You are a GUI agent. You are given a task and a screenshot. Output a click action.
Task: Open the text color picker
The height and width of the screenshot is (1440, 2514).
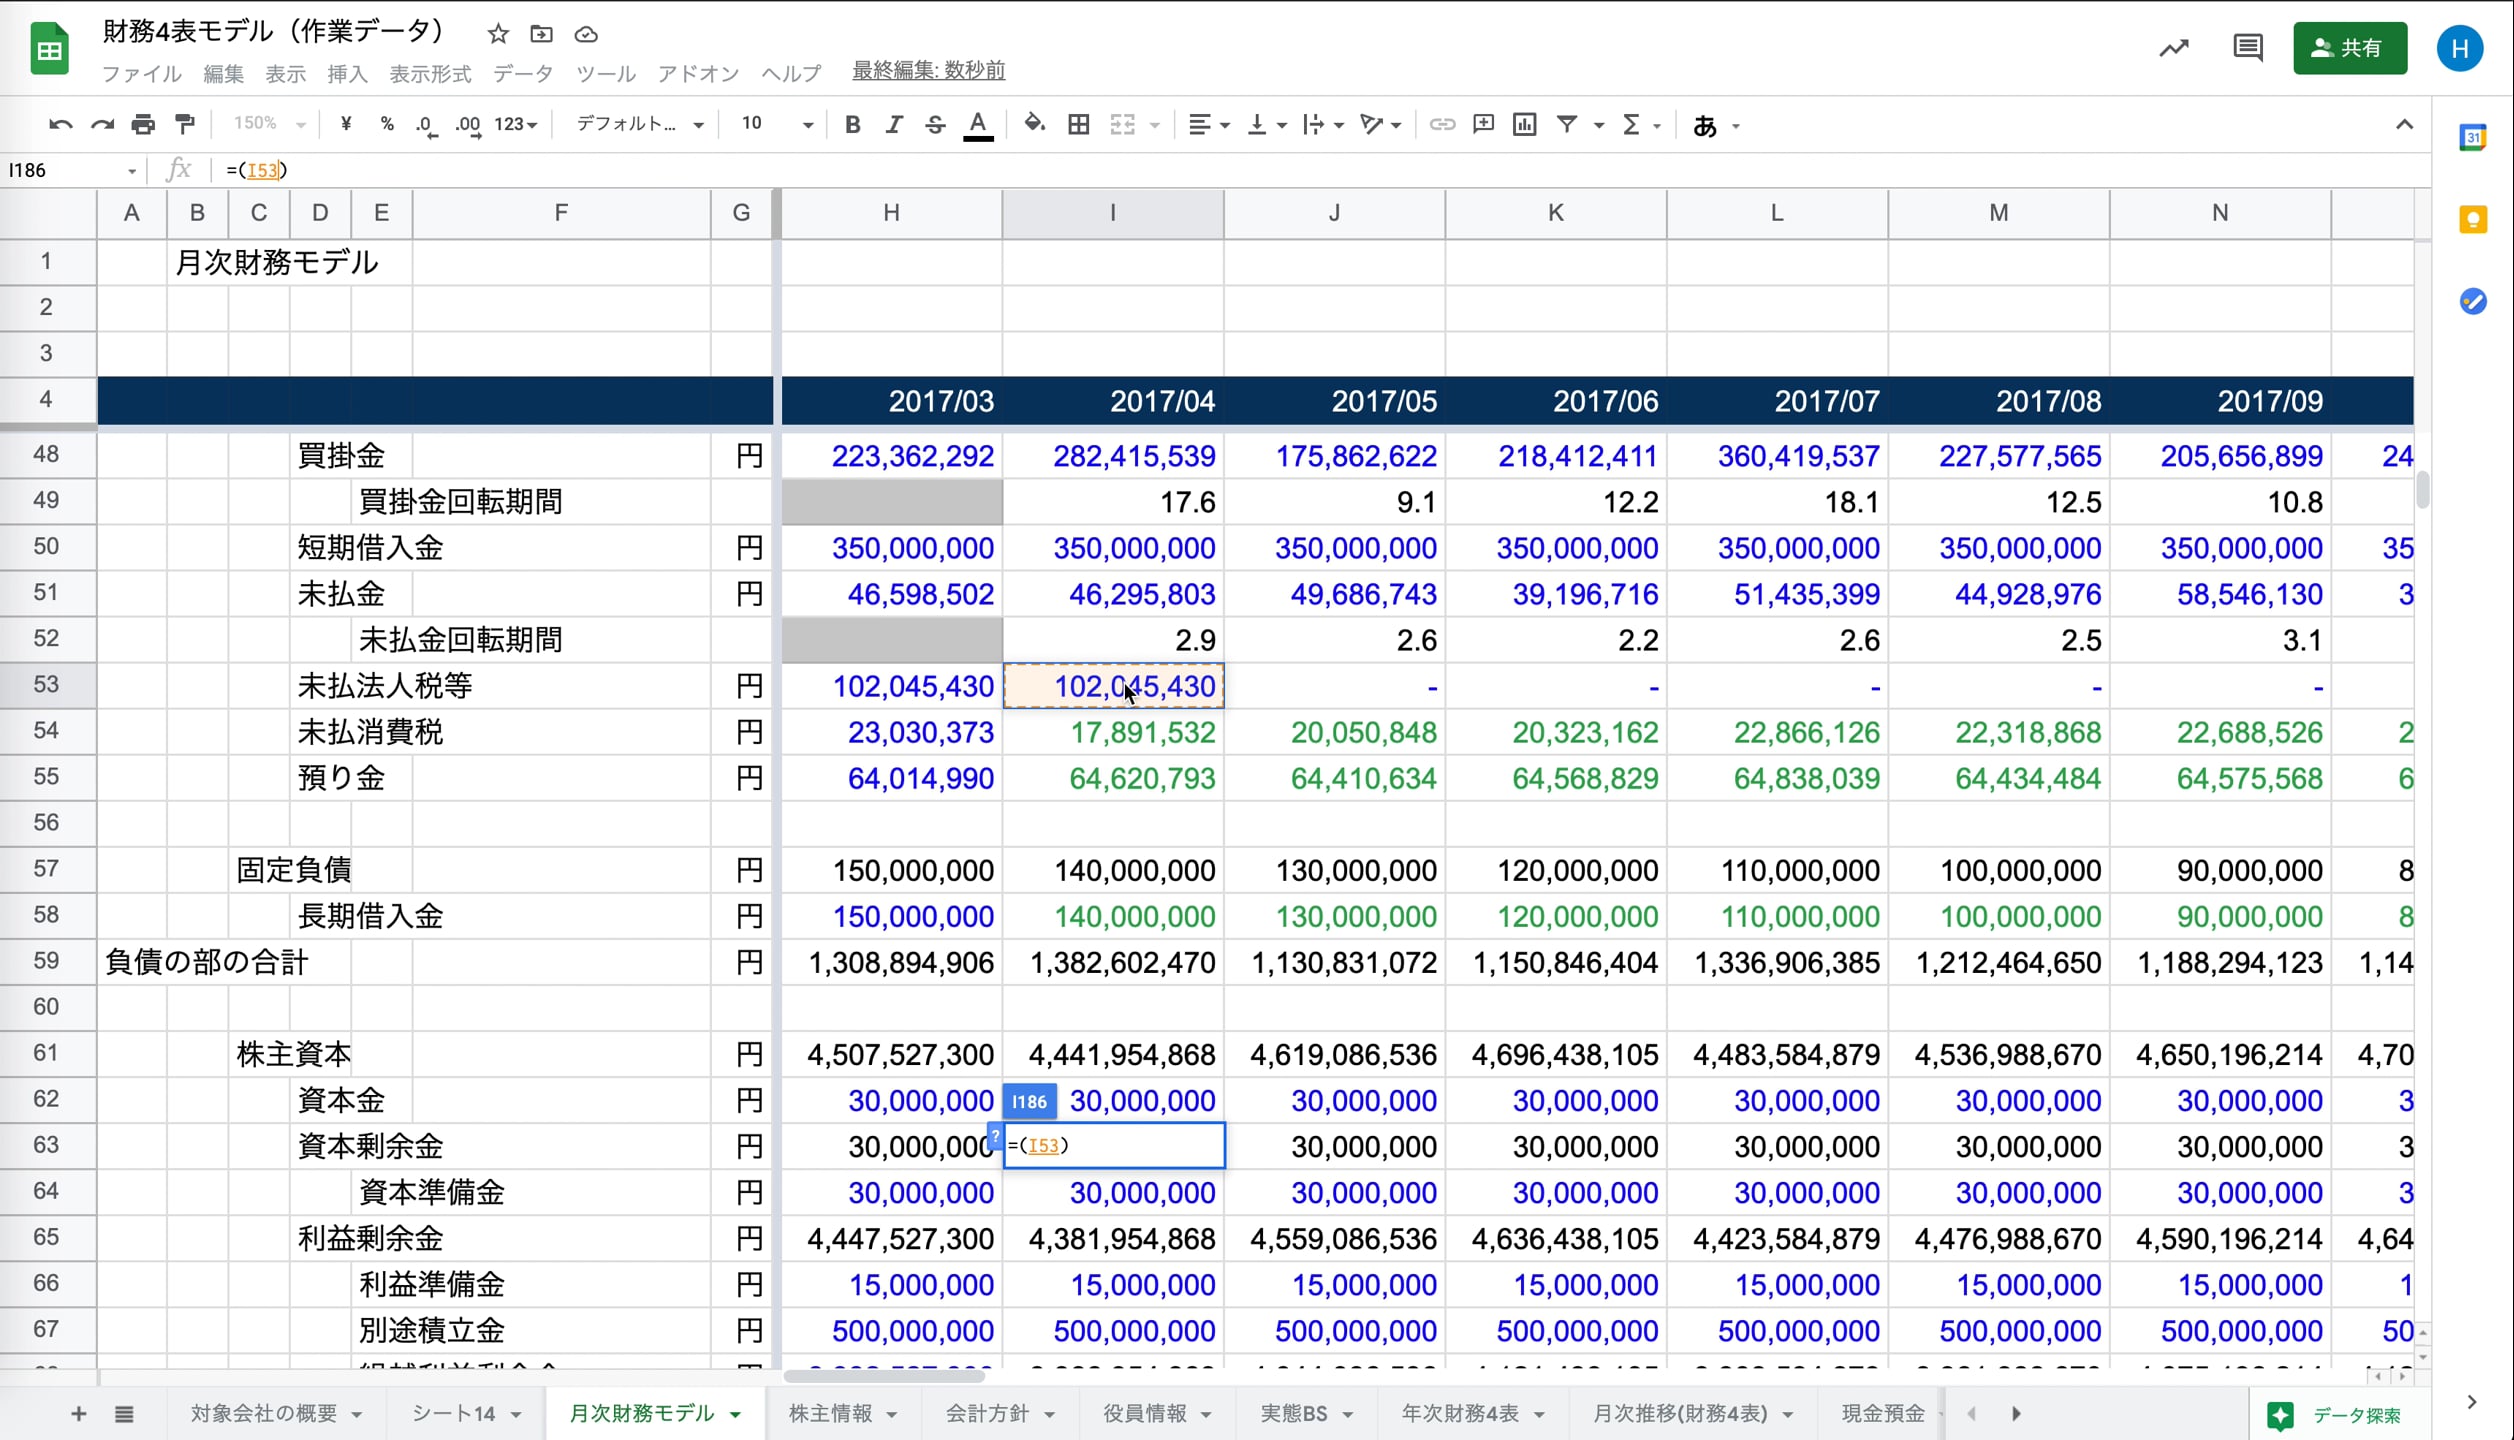978,125
